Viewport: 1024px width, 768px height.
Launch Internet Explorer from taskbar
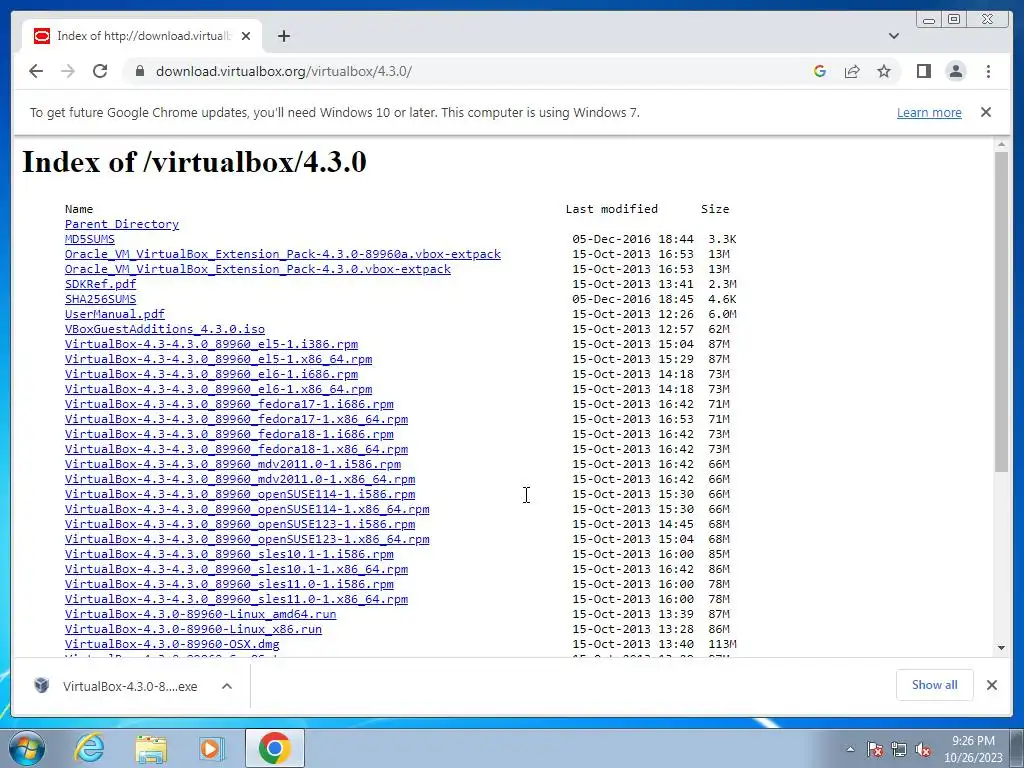point(89,748)
